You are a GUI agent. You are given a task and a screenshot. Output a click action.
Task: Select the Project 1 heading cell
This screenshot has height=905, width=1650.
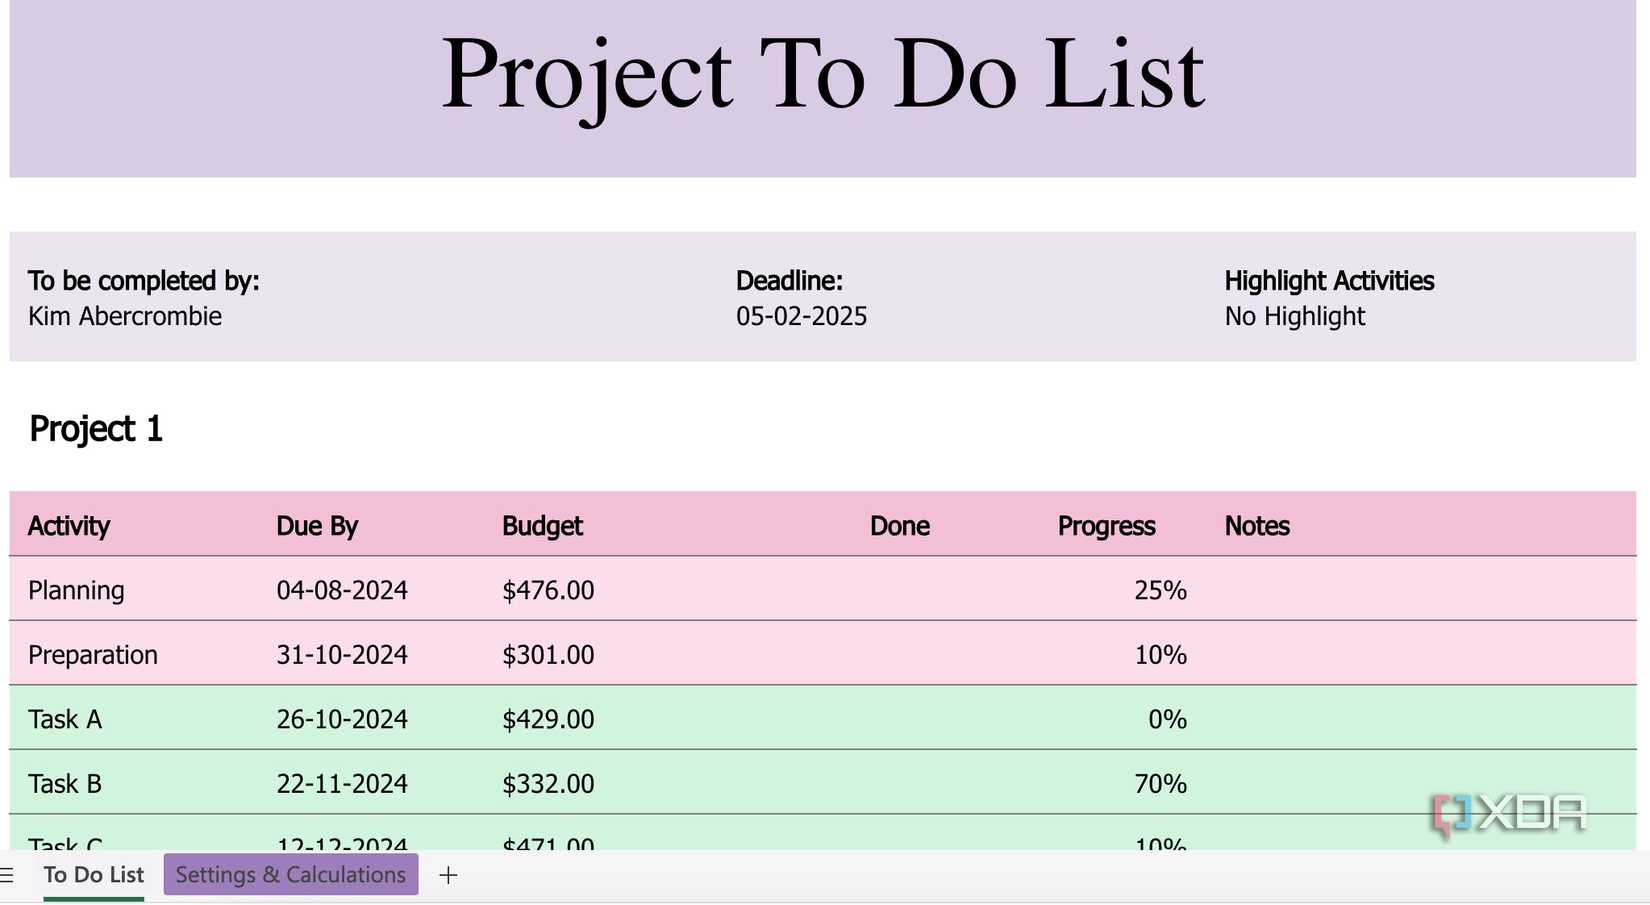(96, 428)
